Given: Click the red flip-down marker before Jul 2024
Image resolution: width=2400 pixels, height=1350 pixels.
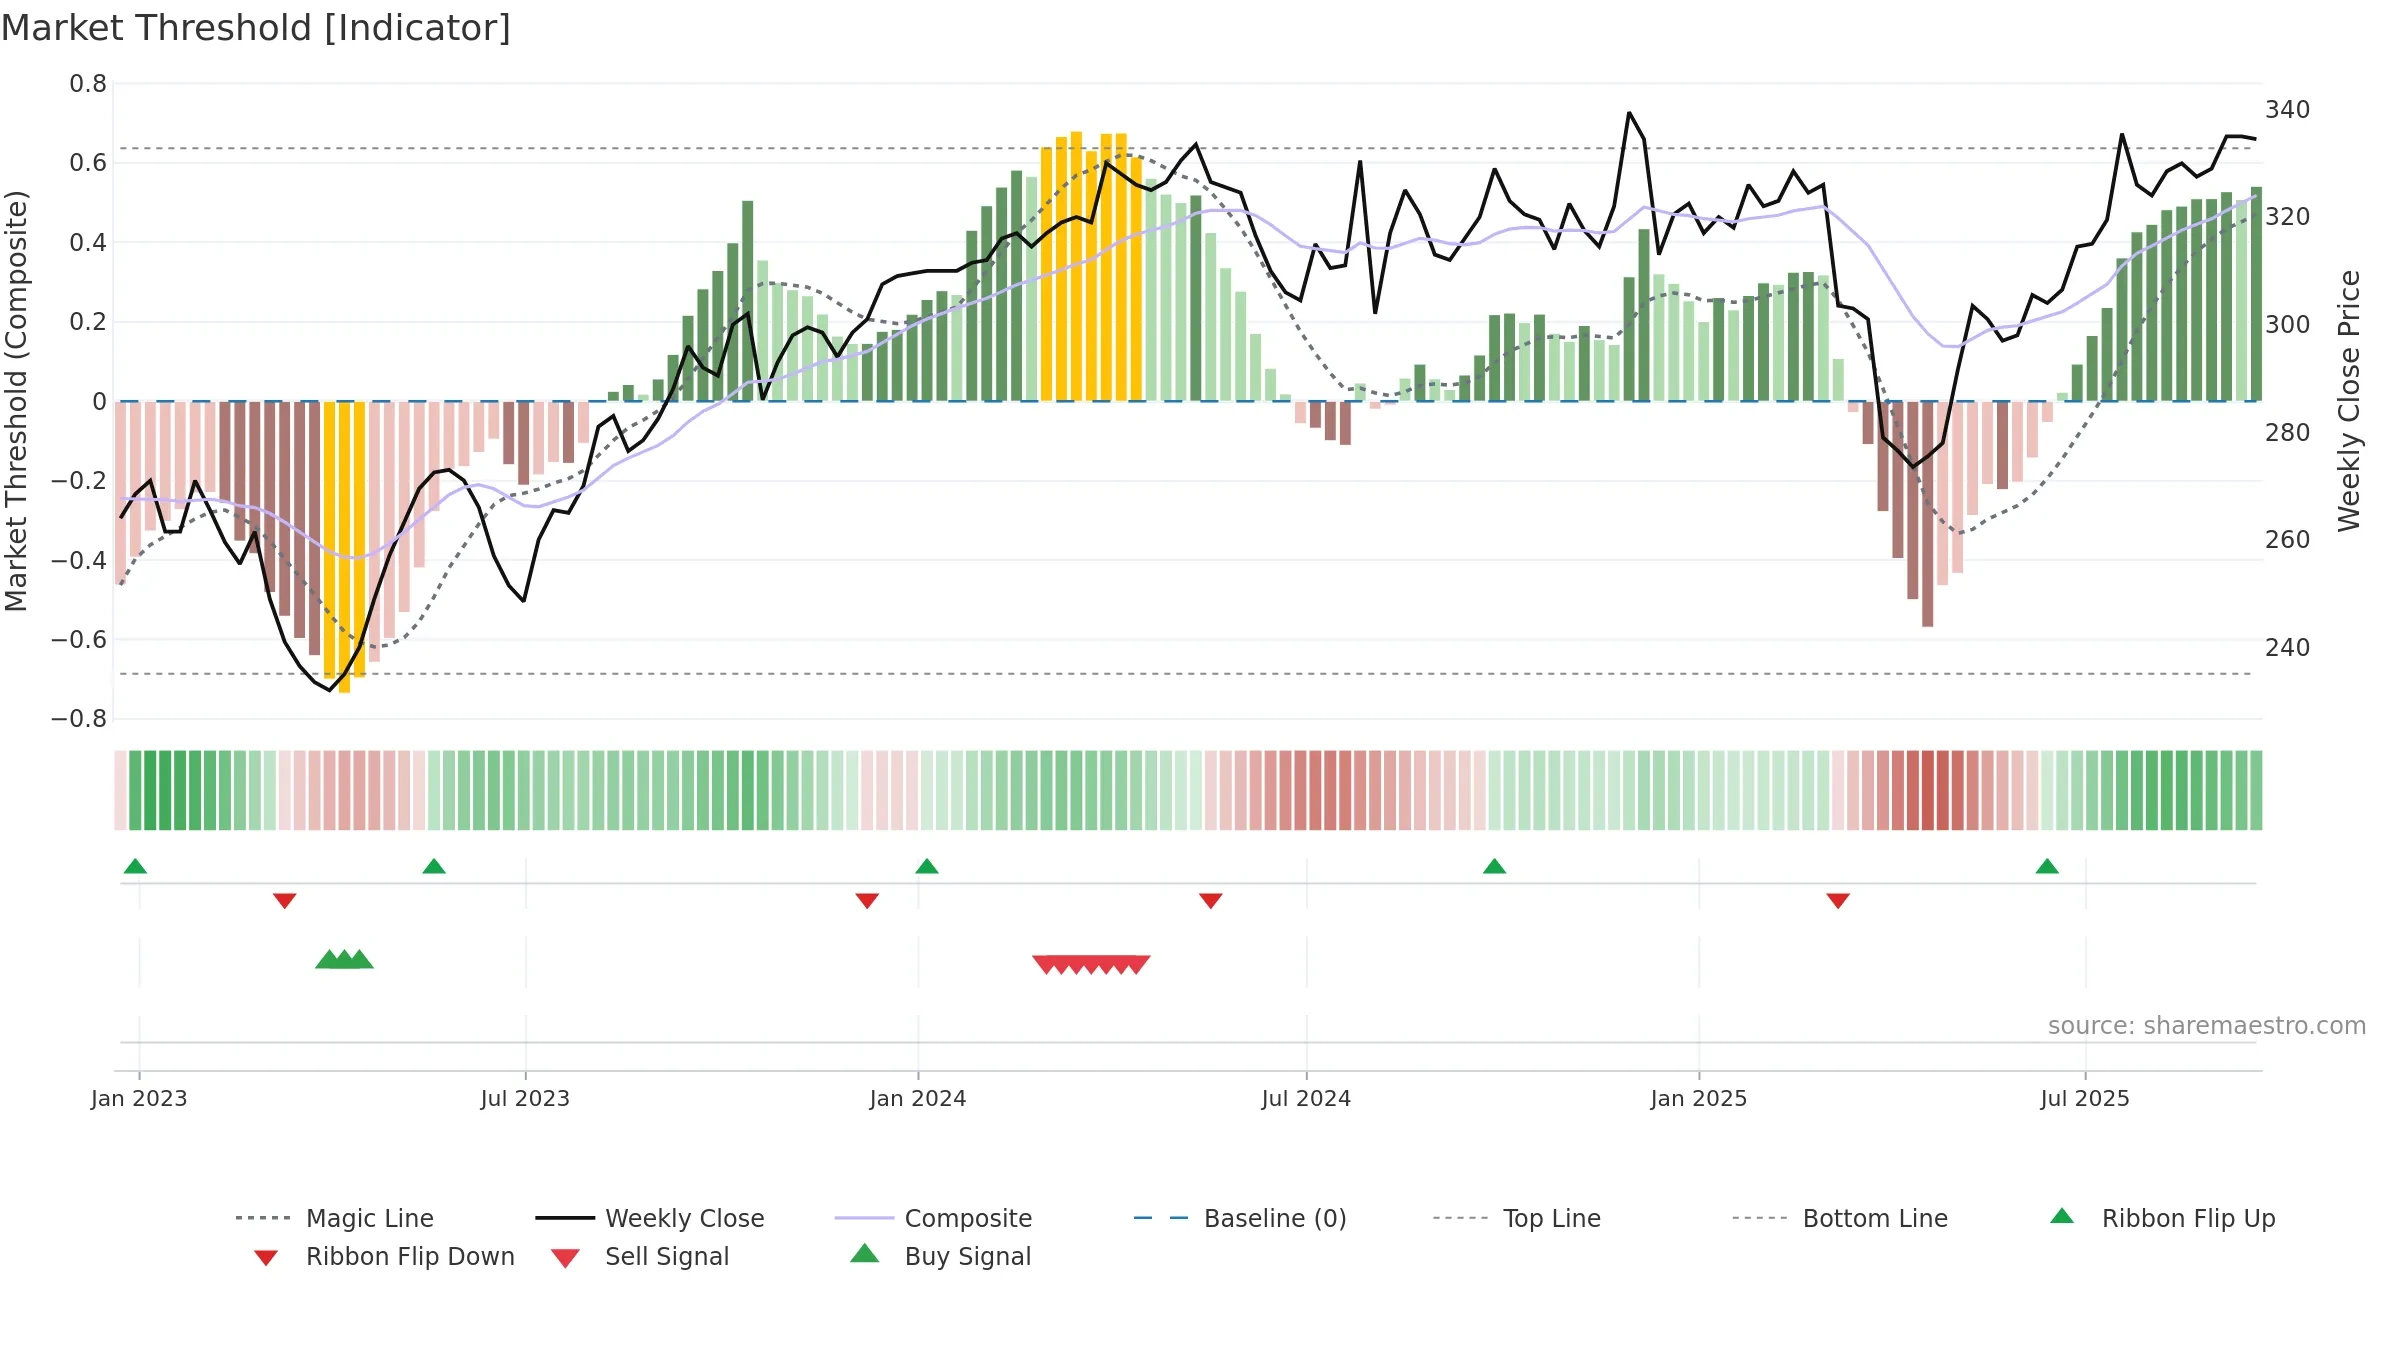Looking at the screenshot, I should 1211,901.
